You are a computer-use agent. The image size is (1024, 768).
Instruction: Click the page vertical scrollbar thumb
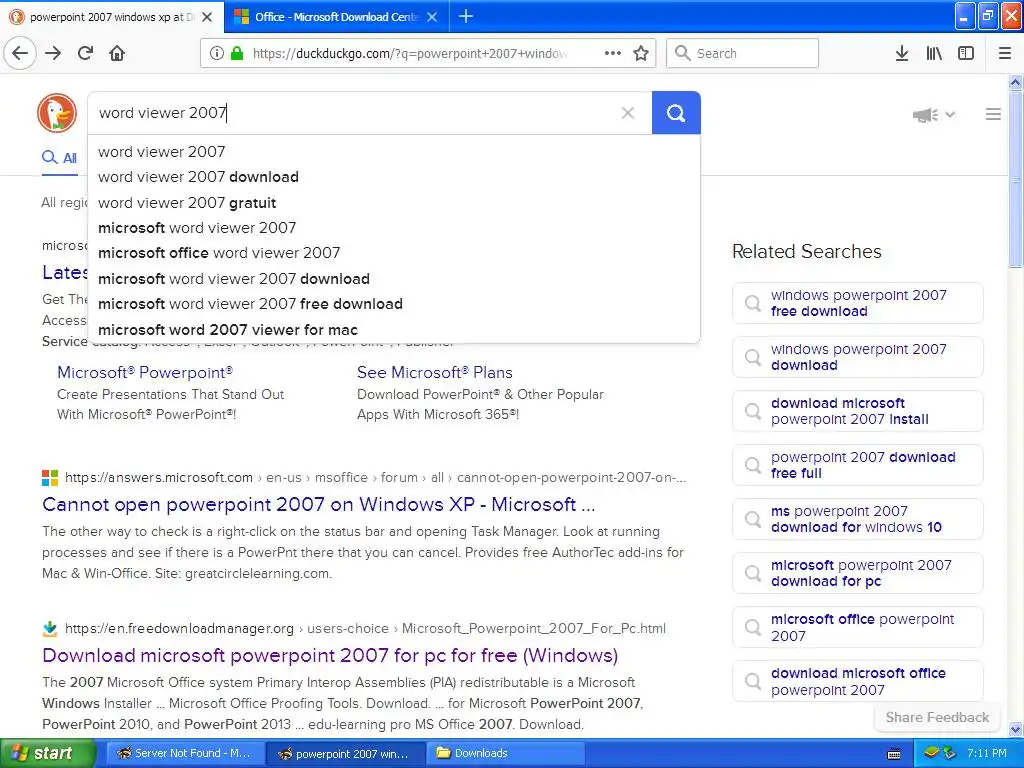pyautogui.click(x=1015, y=178)
